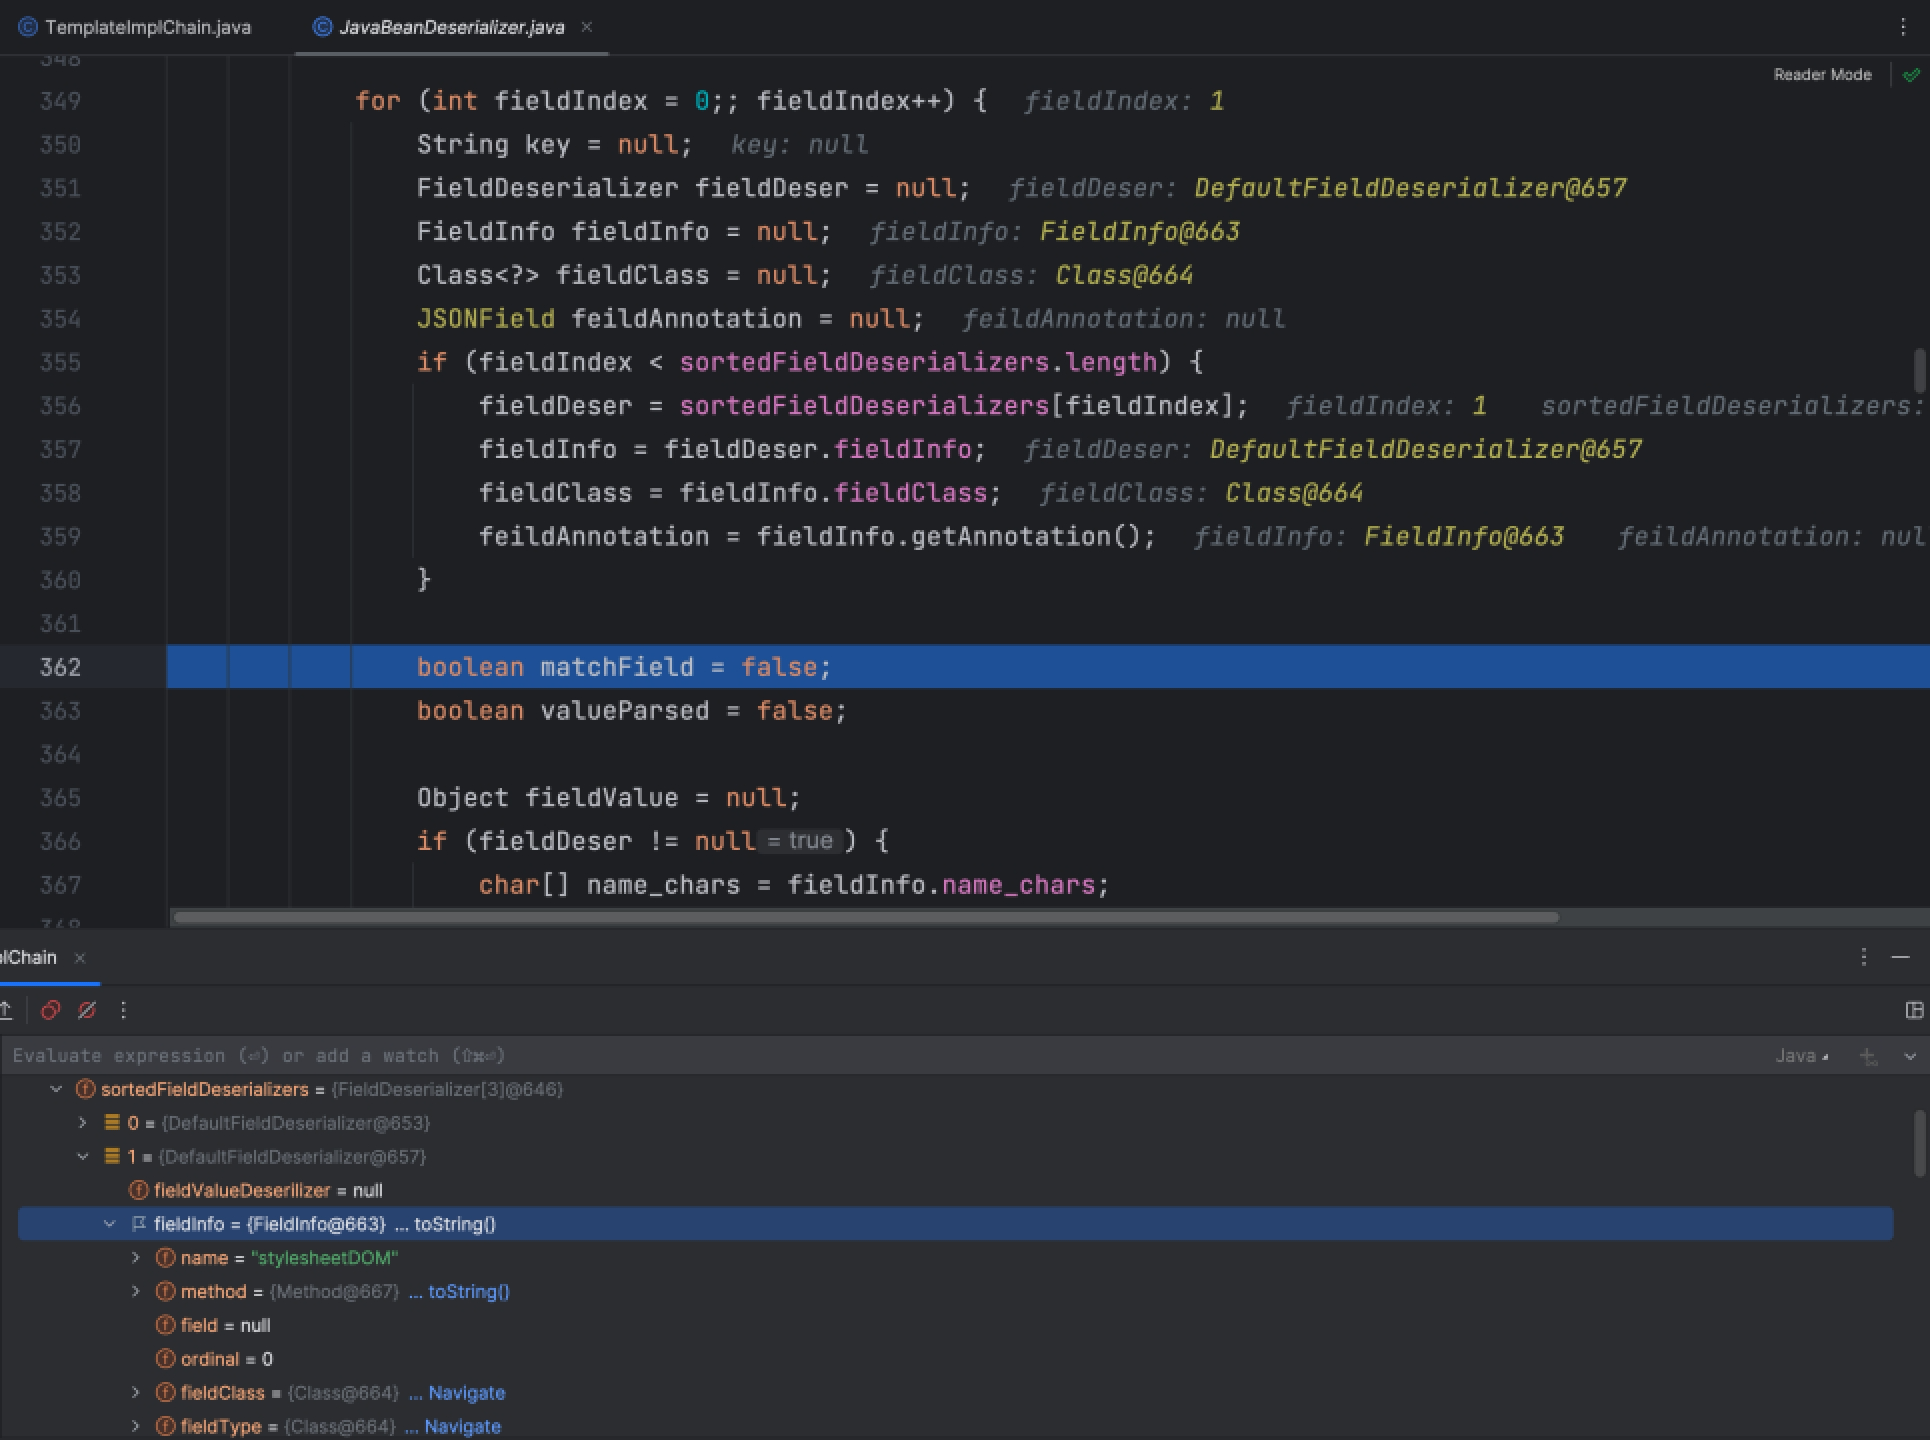Click the flag icon on fieldInfo row
The width and height of the screenshot is (1930, 1440).
pyautogui.click(x=139, y=1224)
